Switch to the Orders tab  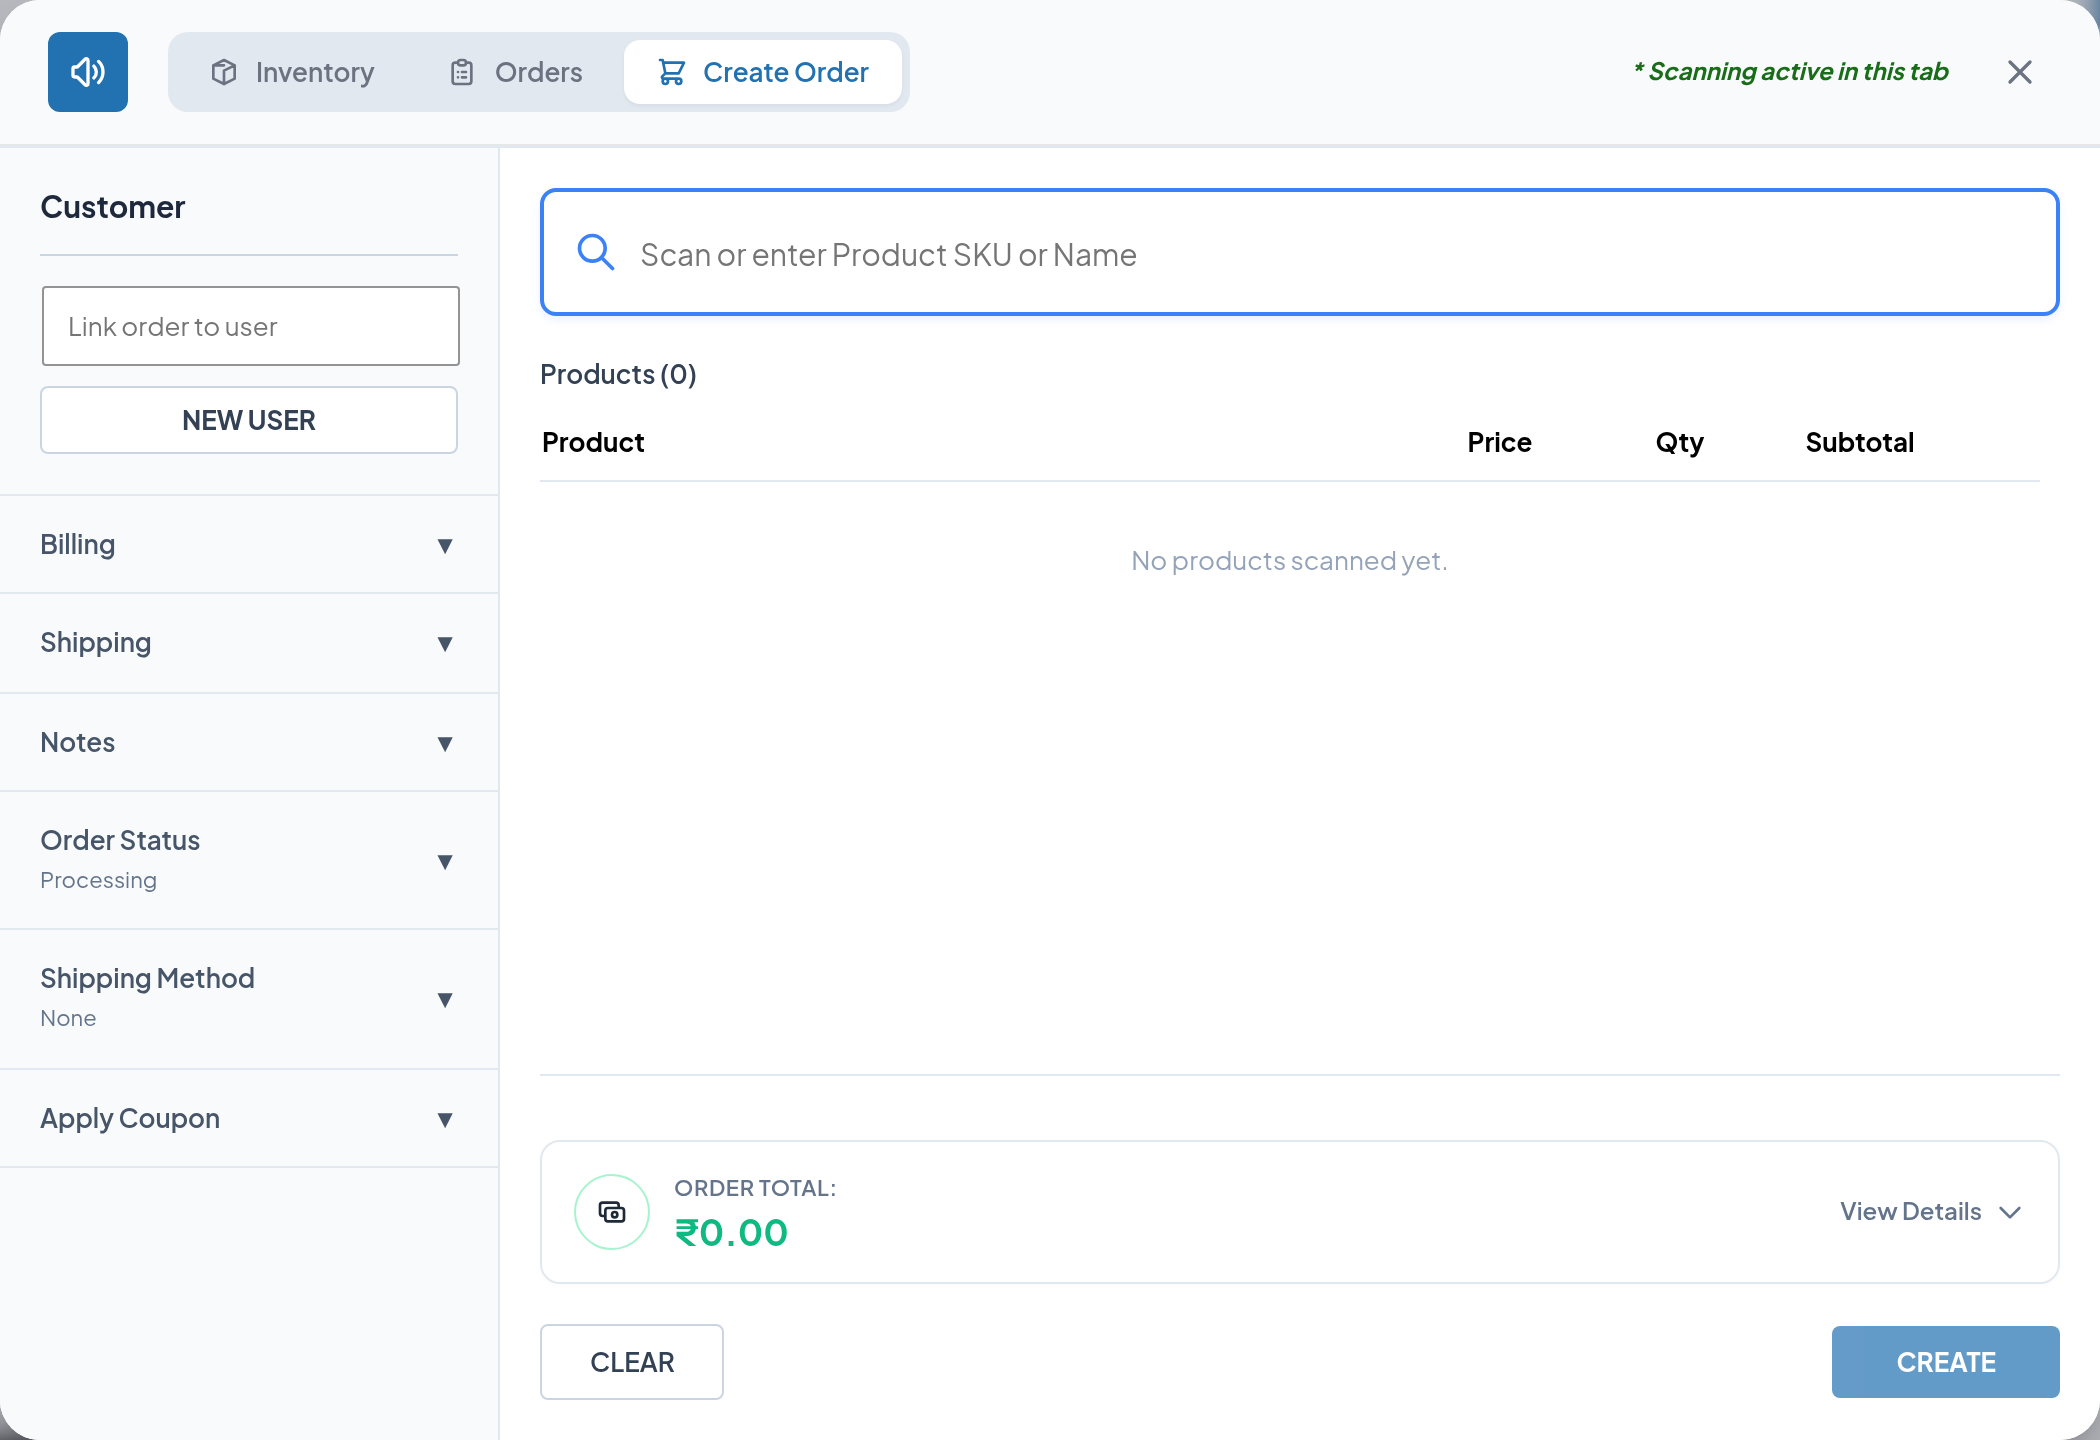[x=516, y=72]
